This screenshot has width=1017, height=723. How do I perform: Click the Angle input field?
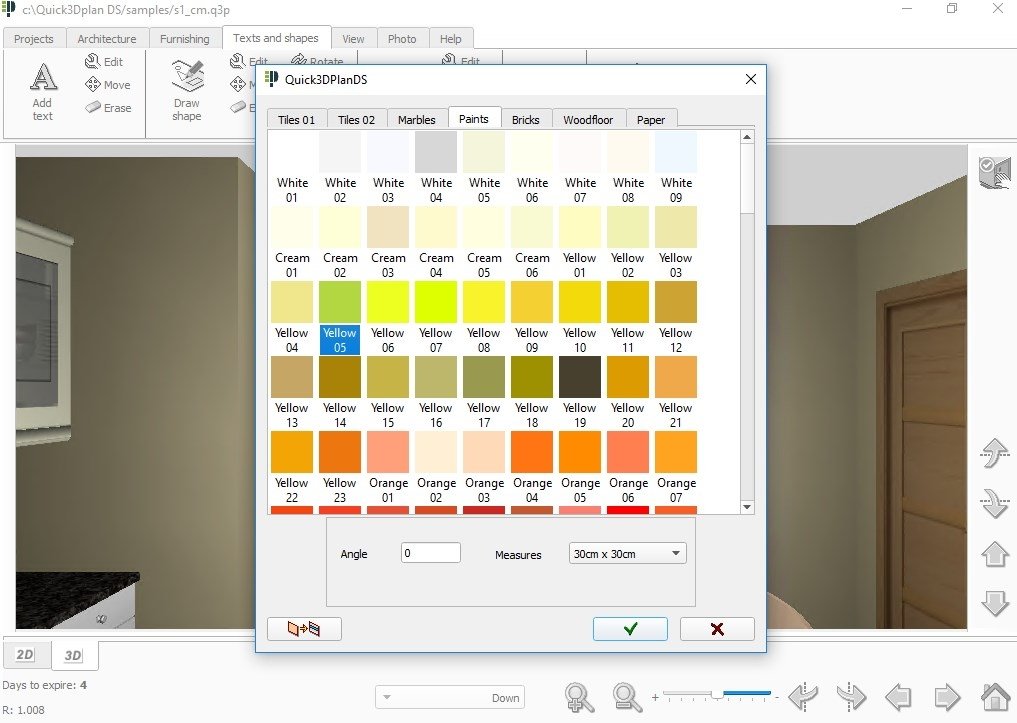point(431,553)
